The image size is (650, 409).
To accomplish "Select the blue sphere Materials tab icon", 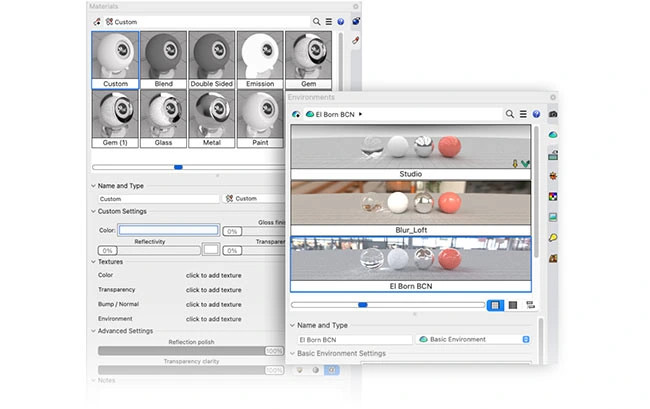I will point(356,22).
